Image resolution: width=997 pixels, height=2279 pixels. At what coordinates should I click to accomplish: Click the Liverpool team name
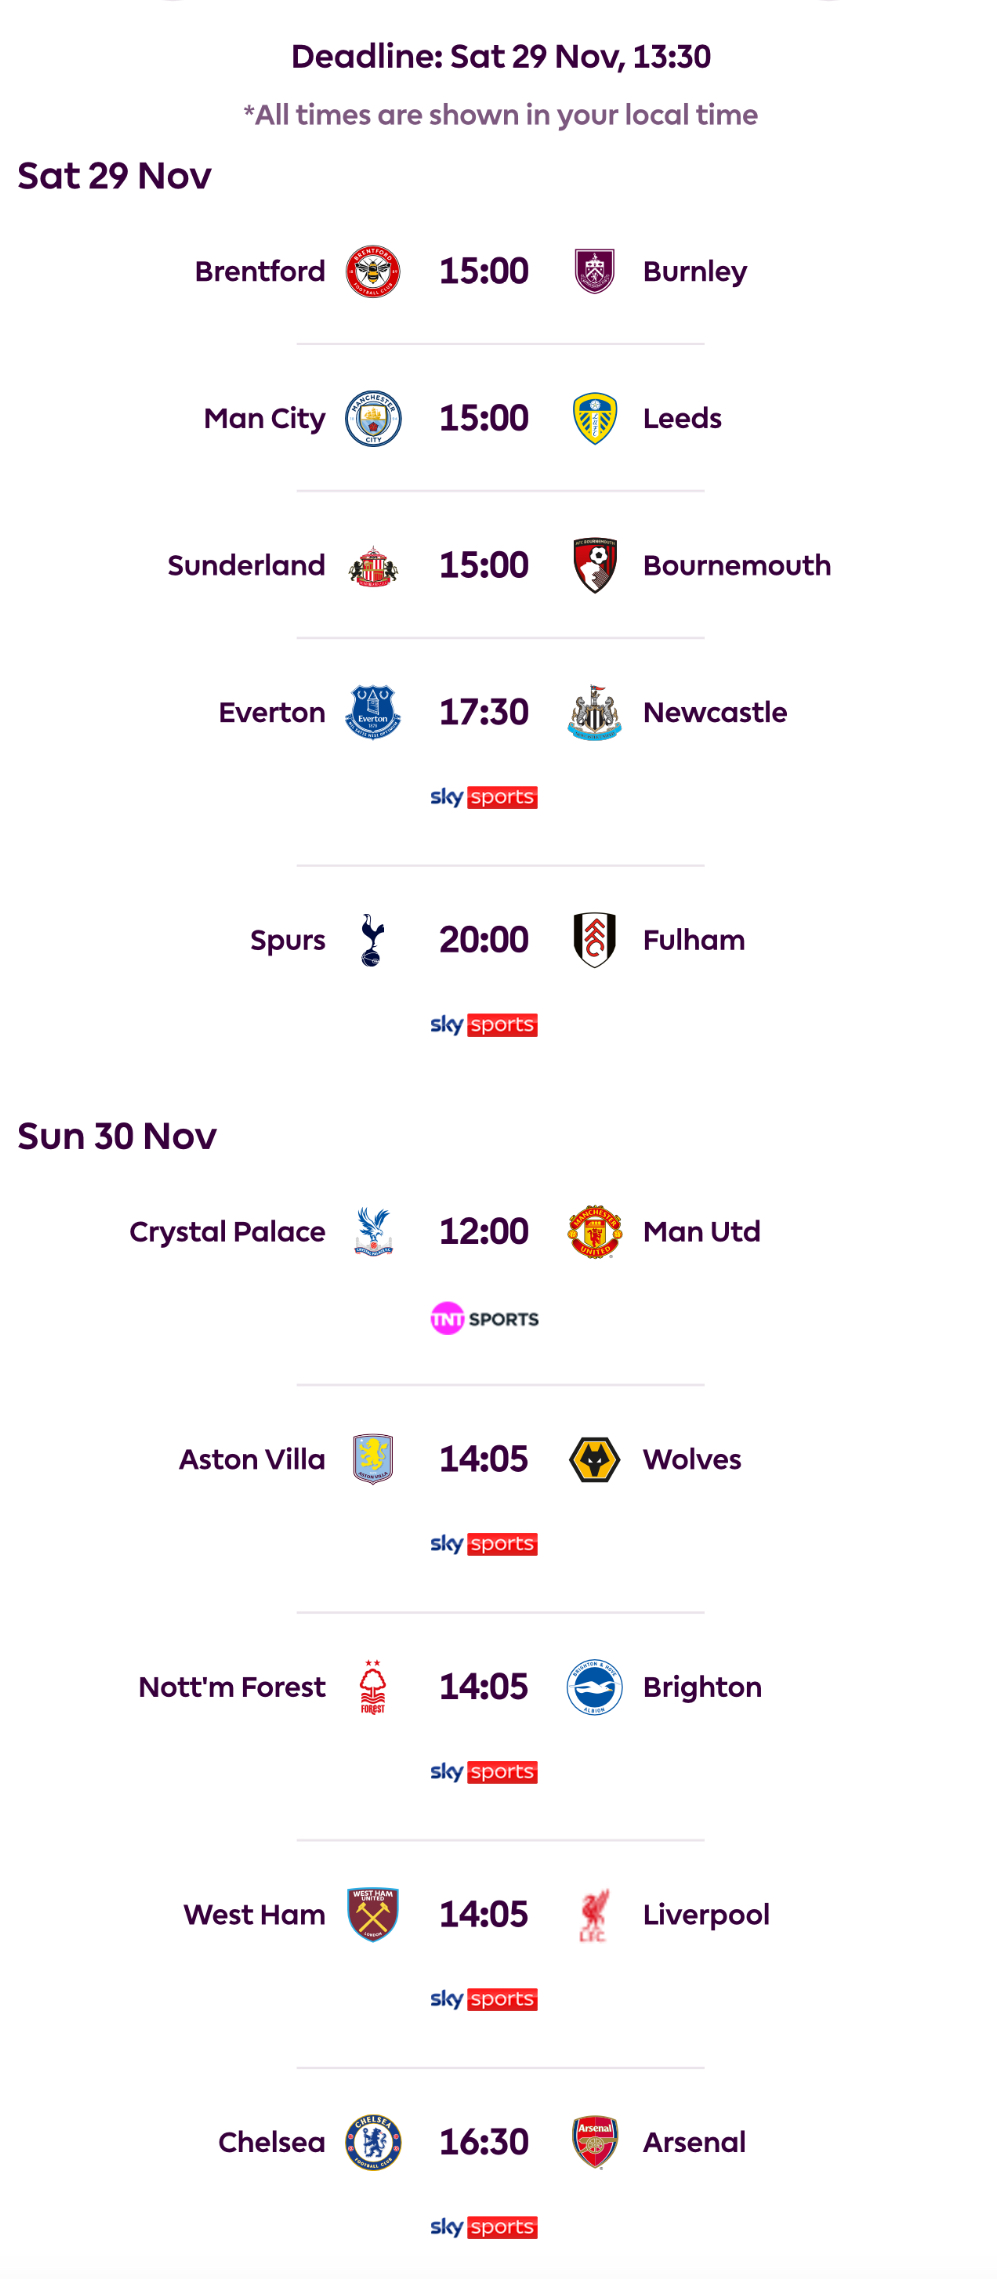[x=706, y=1914]
